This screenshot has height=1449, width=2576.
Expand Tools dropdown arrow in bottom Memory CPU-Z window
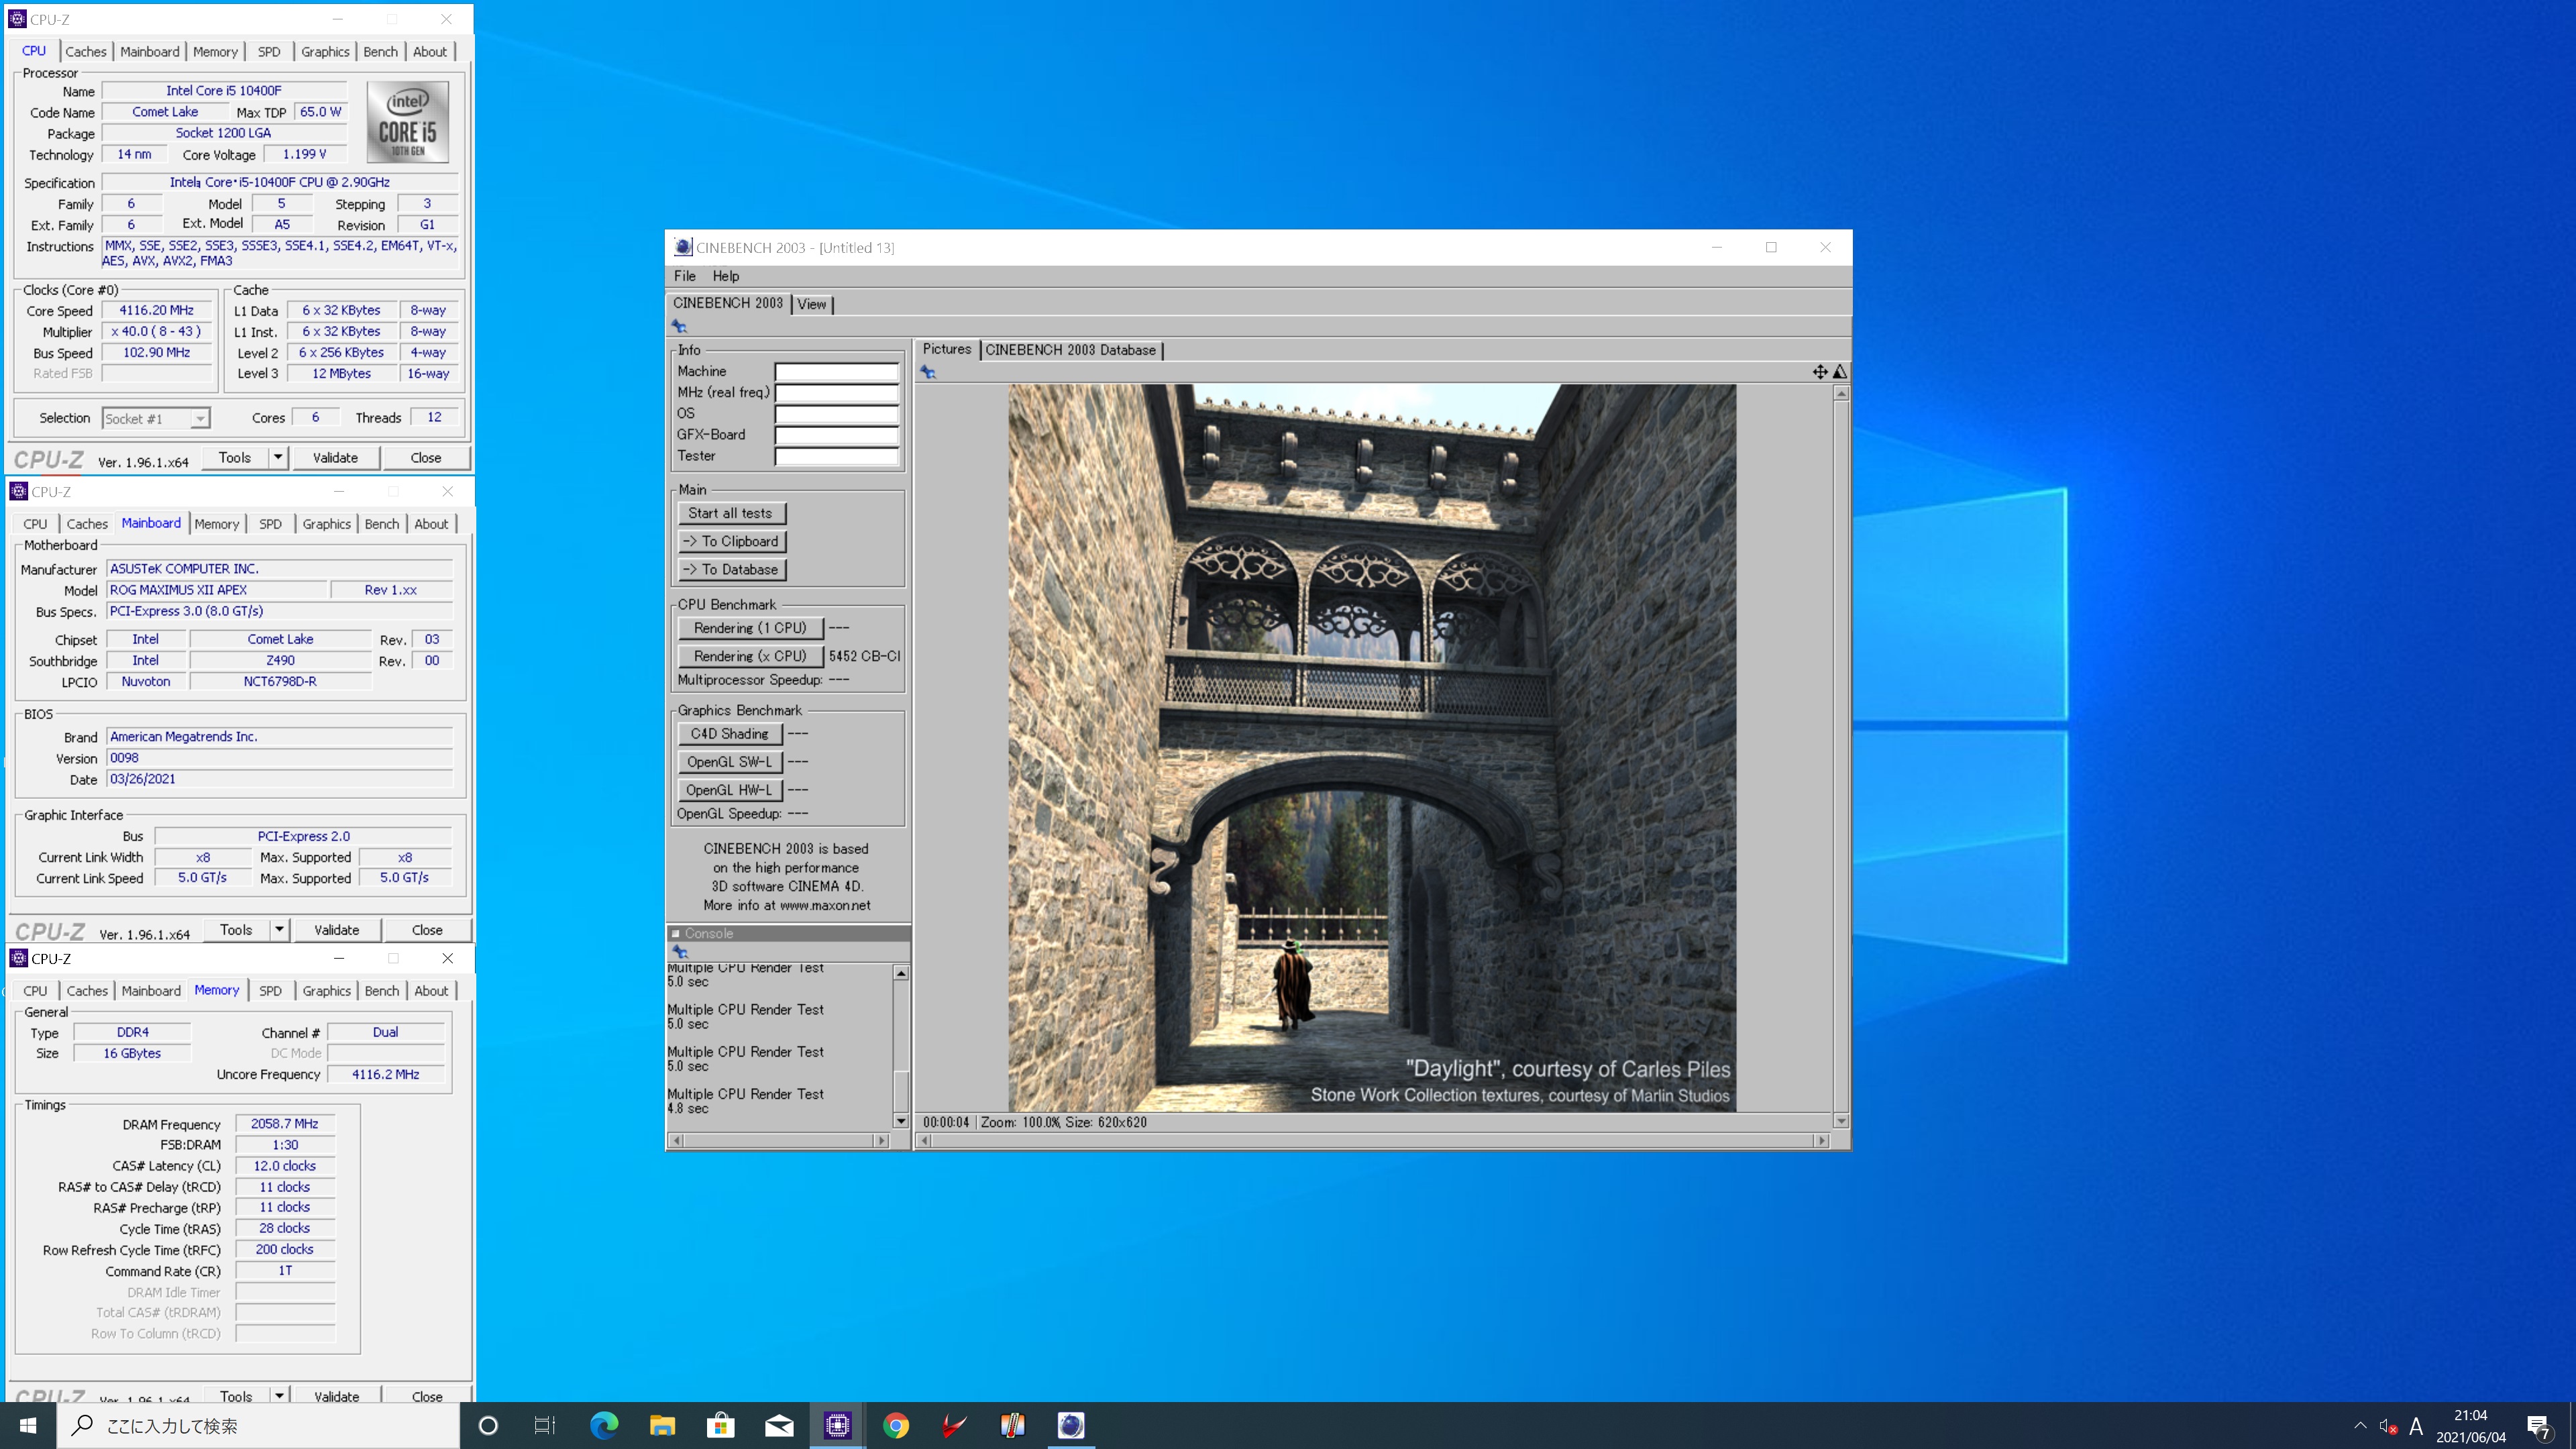pos(279,1396)
